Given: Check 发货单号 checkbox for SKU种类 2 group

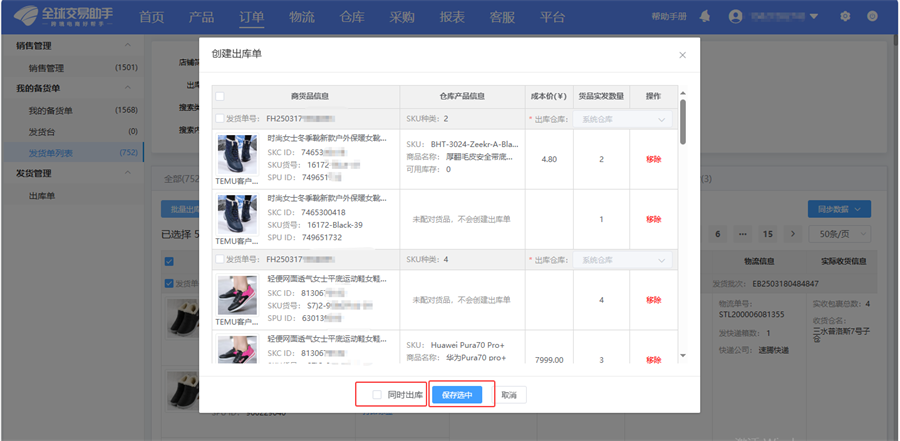Looking at the screenshot, I should 220,119.
